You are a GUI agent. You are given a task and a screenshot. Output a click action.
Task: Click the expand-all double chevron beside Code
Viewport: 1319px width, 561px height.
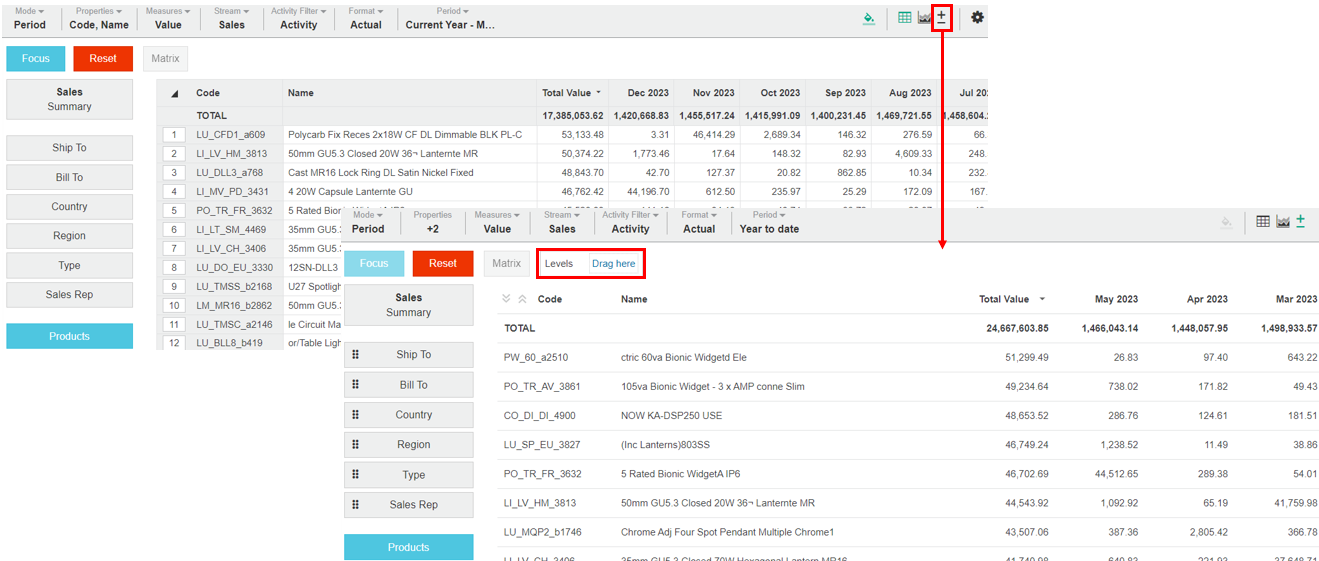[x=506, y=299]
